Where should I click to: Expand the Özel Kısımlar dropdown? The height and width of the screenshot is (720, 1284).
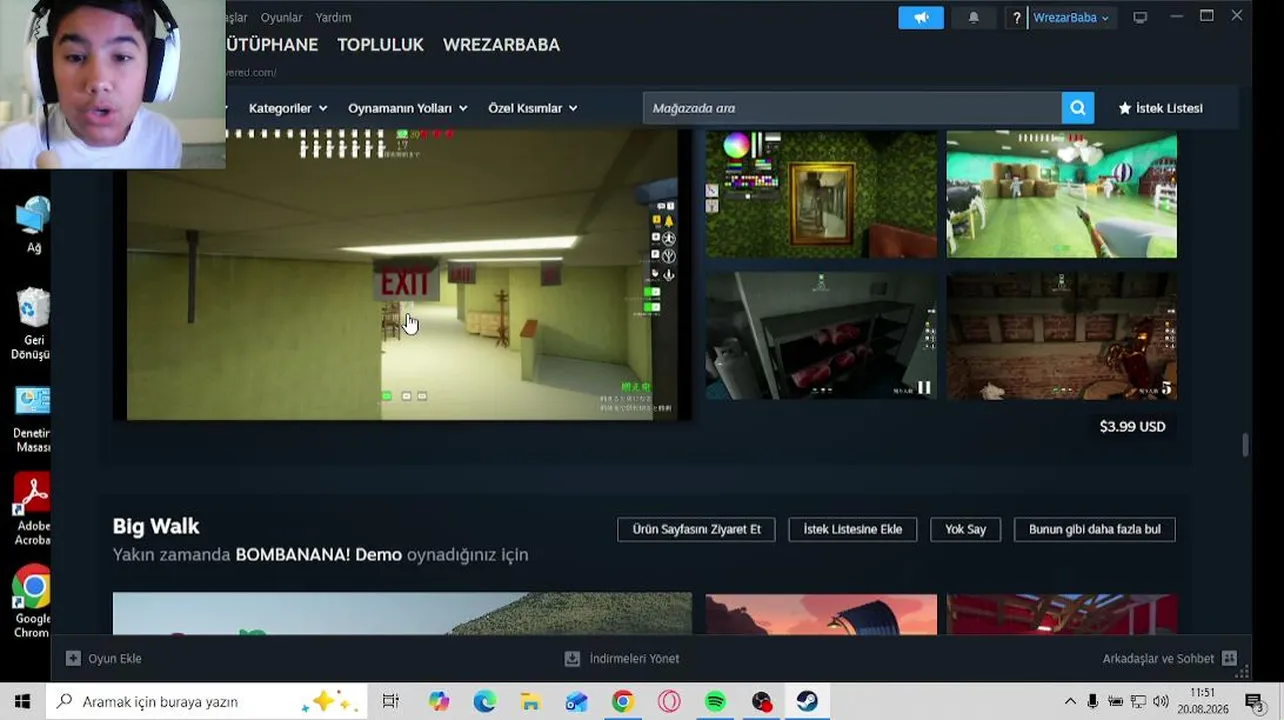(x=533, y=108)
